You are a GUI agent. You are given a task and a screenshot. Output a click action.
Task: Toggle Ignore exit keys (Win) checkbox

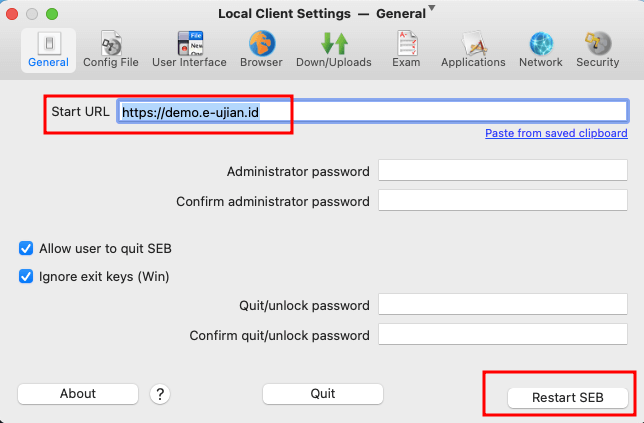pos(26,276)
